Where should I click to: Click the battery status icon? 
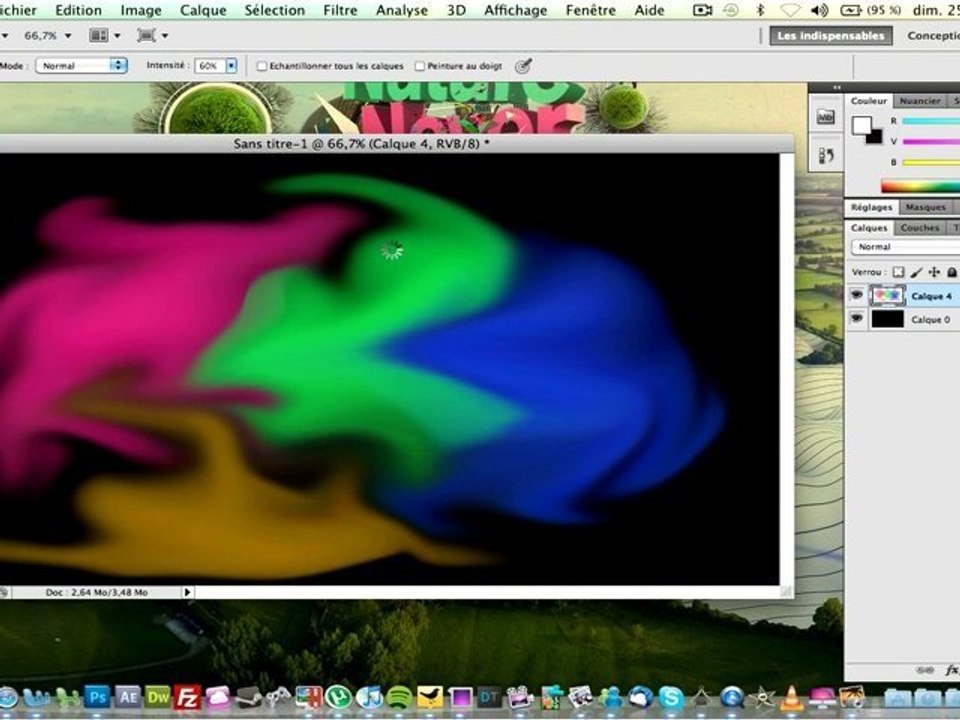[850, 10]
